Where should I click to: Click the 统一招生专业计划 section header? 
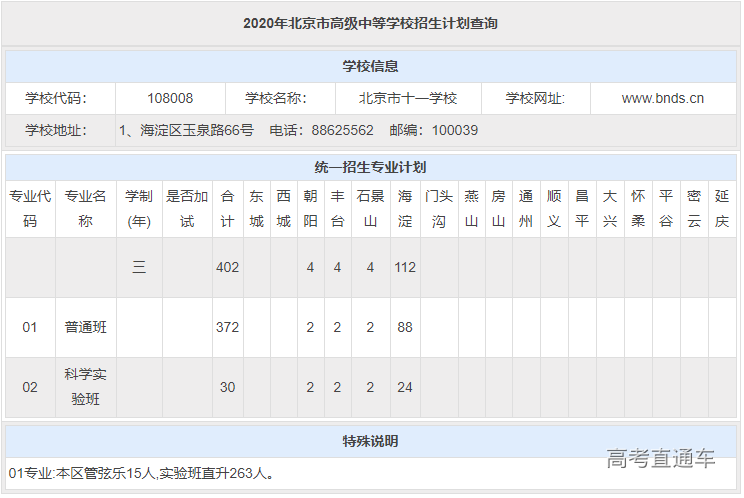tap(371, 167)
